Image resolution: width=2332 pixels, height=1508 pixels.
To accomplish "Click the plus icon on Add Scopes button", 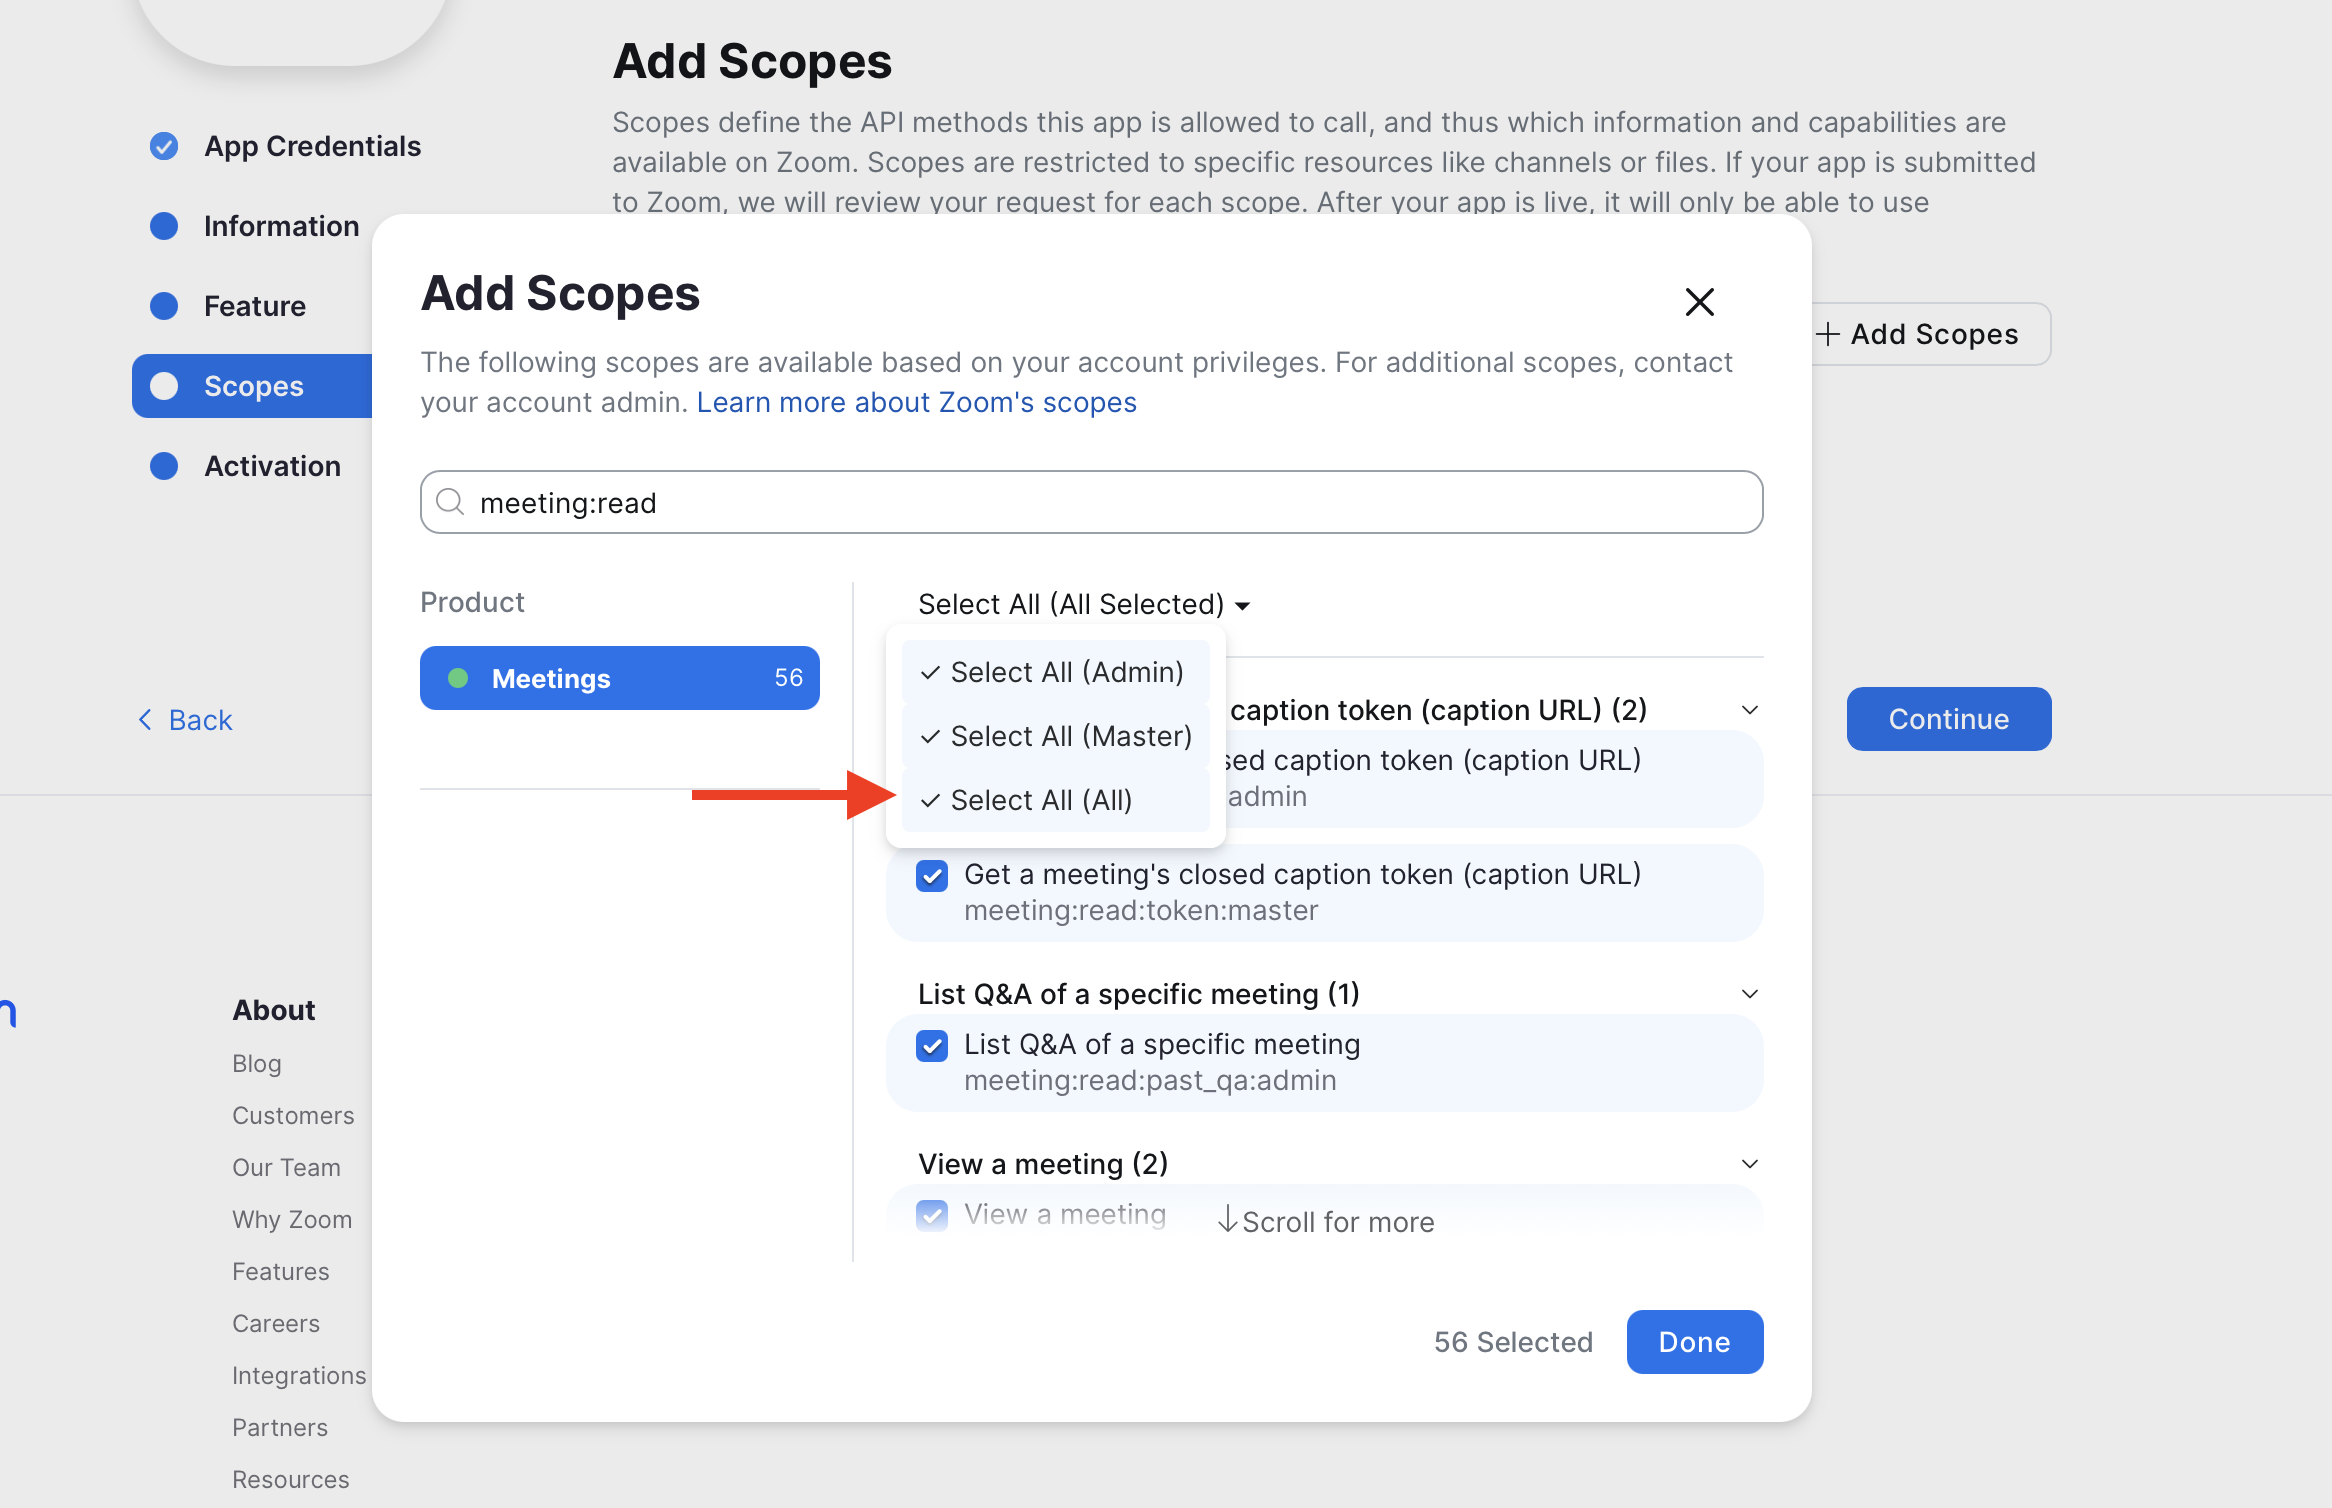I will pyautogui.click(x=1828, y=334).
